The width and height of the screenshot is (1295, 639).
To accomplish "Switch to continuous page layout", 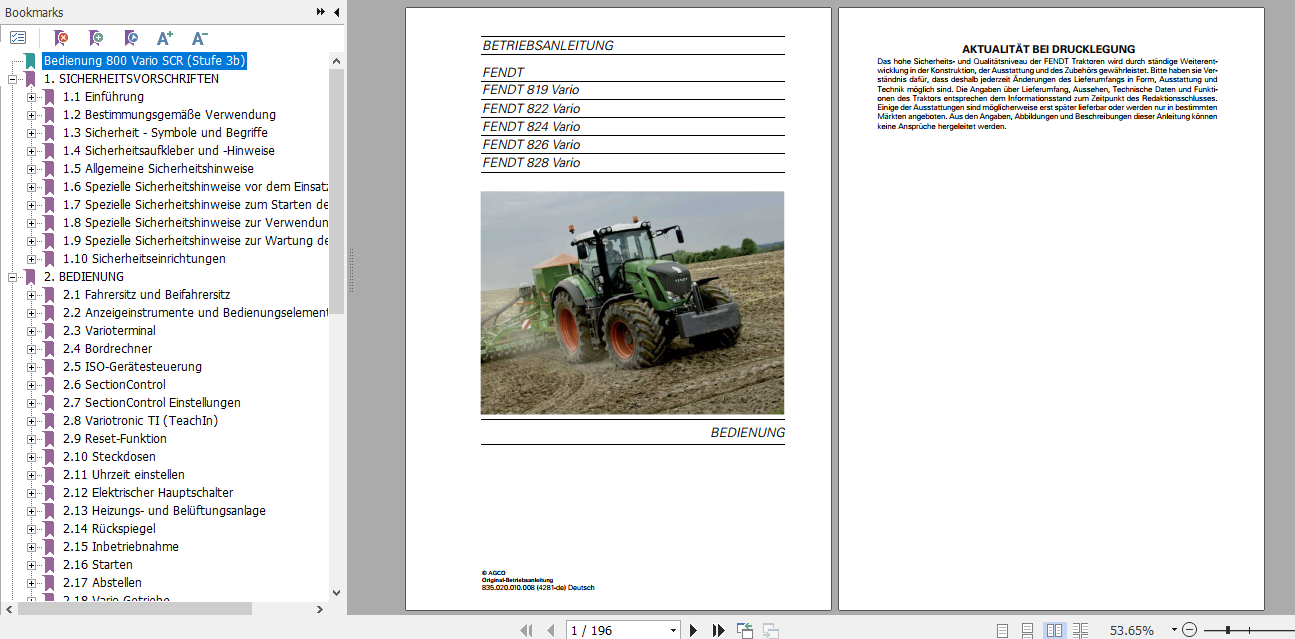I will [1028, 630].
